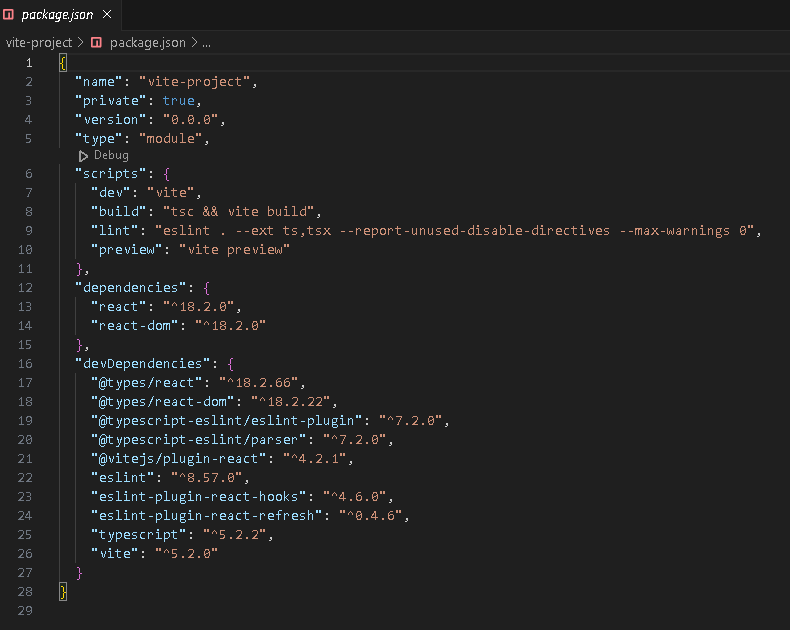Click the "vite-project" value string
This screenshot has height=630, width=790.
tap(194, 82)
